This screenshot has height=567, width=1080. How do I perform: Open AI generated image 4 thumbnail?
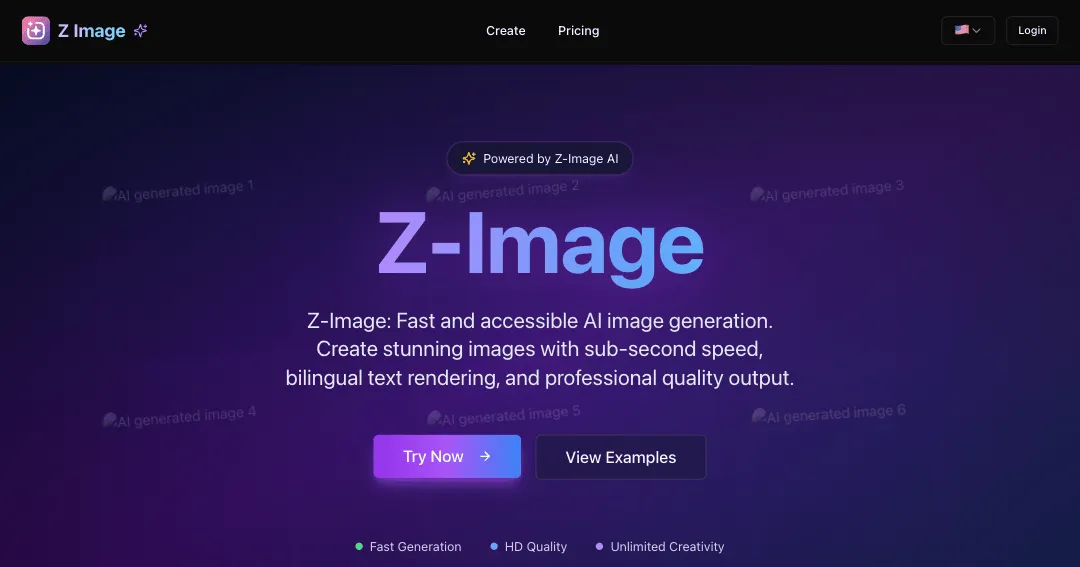click(x=179, y=416)
